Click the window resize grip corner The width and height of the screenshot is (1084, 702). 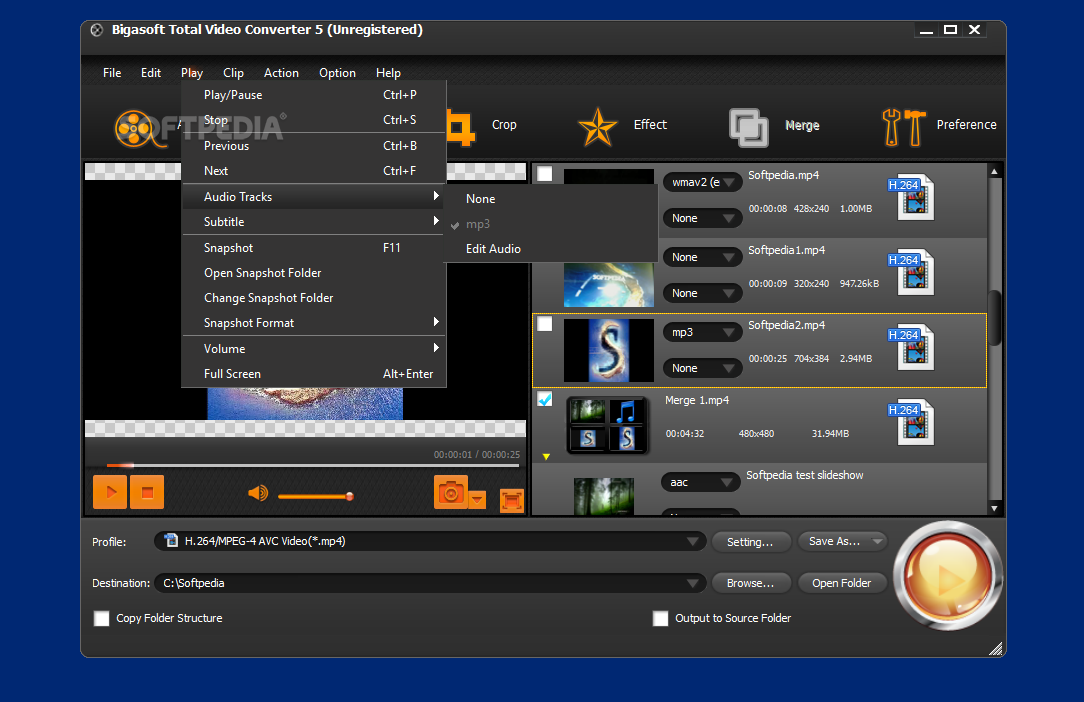click(996, 649)
